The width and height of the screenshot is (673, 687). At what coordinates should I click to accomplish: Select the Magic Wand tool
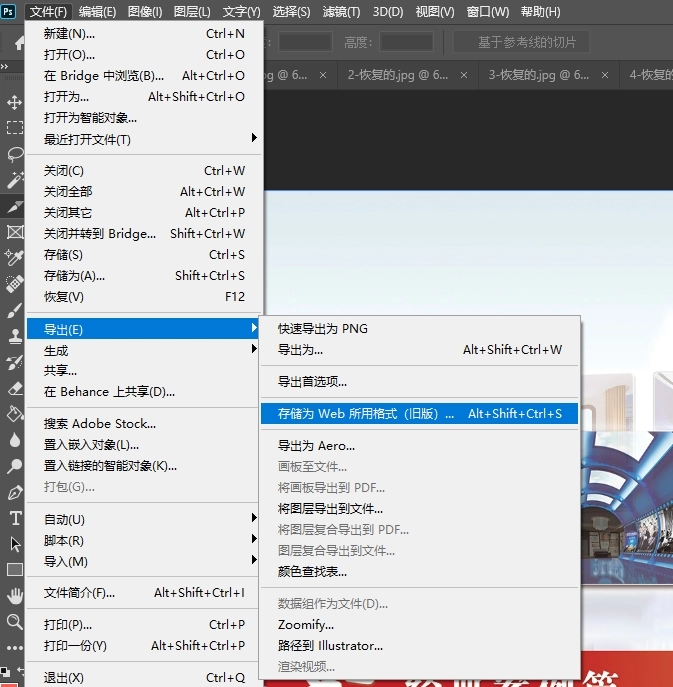[x=14, y=180]
